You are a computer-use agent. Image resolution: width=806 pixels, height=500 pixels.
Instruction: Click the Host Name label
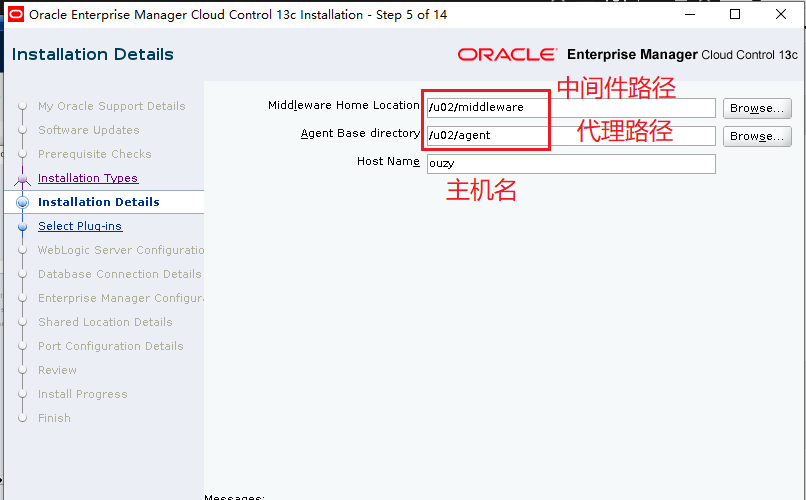pyautogui.click(x=388, y=161)
